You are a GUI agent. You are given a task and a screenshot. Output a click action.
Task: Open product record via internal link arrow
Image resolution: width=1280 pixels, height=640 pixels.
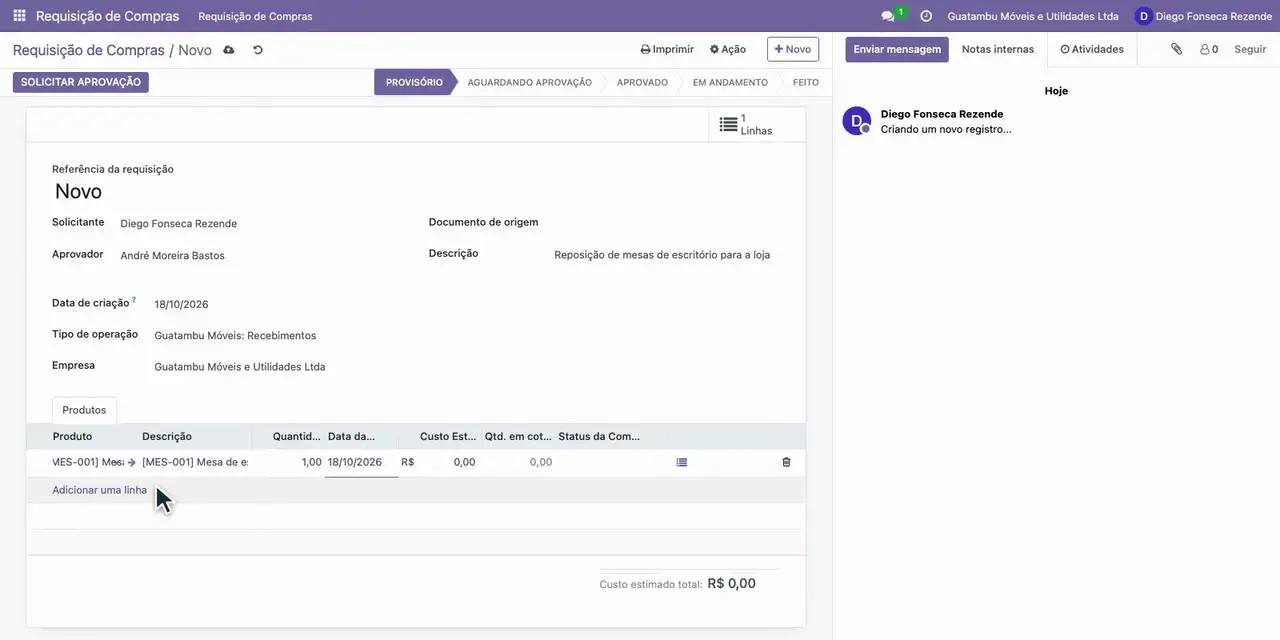131,462
